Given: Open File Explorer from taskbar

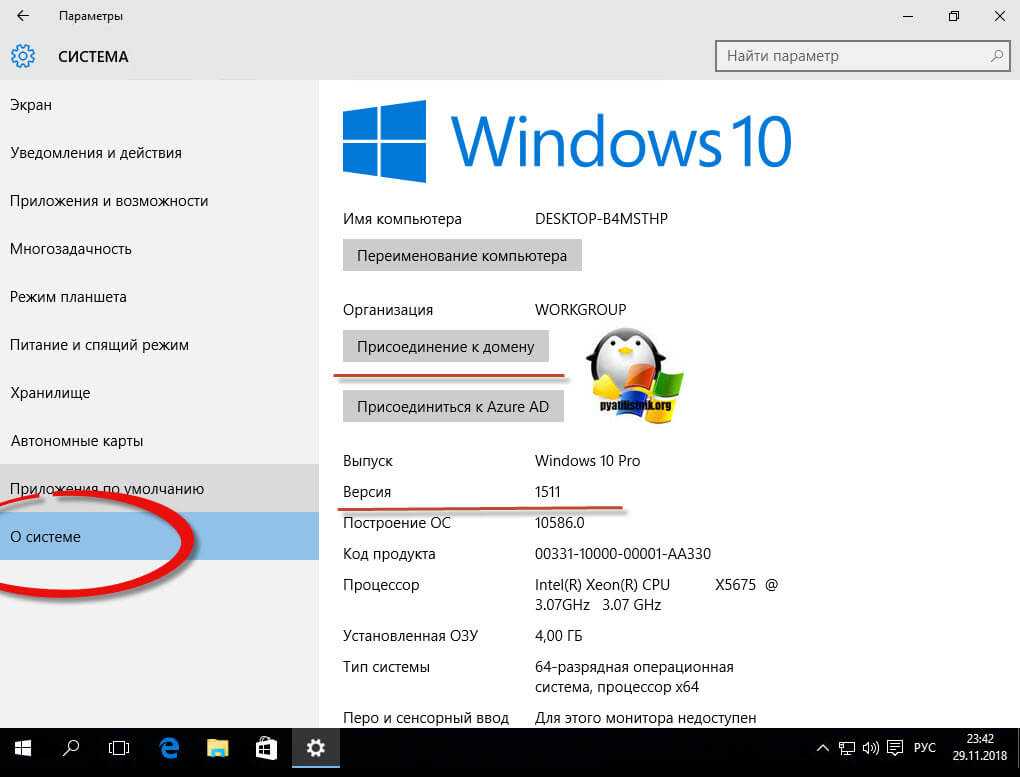Looking at the screenshot, I should (218, 747).
